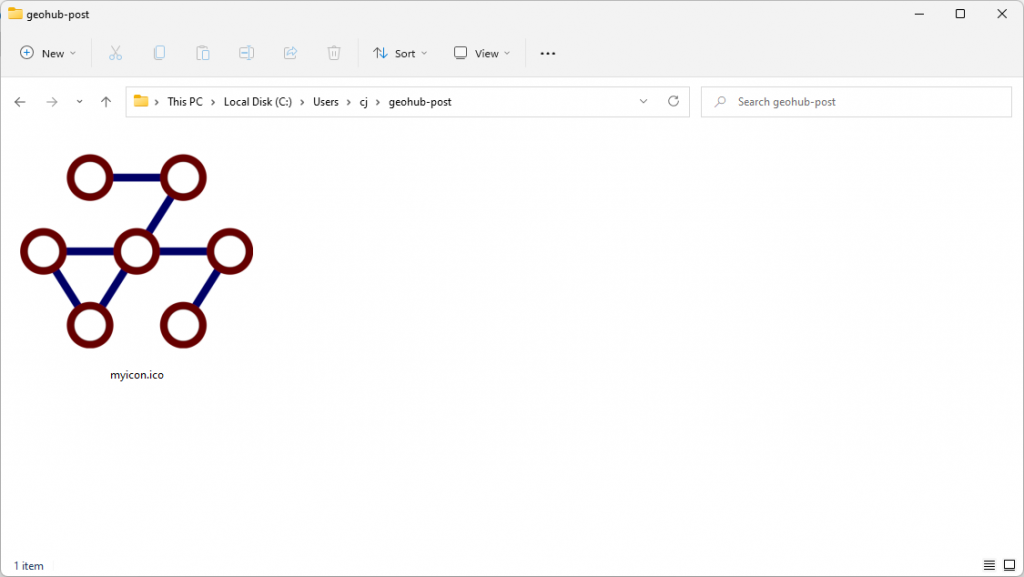Close the geohub-post window

pos(1002,14)
